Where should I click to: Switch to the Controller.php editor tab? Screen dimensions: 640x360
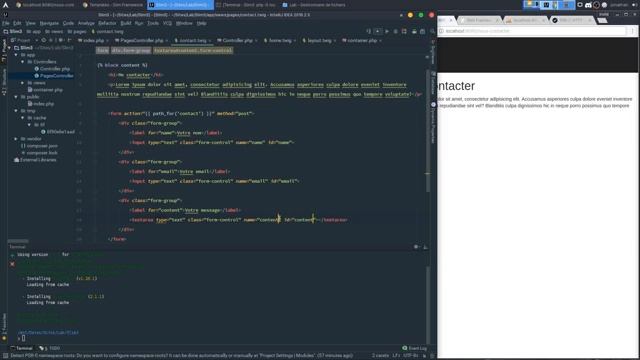tap(237, 40)
